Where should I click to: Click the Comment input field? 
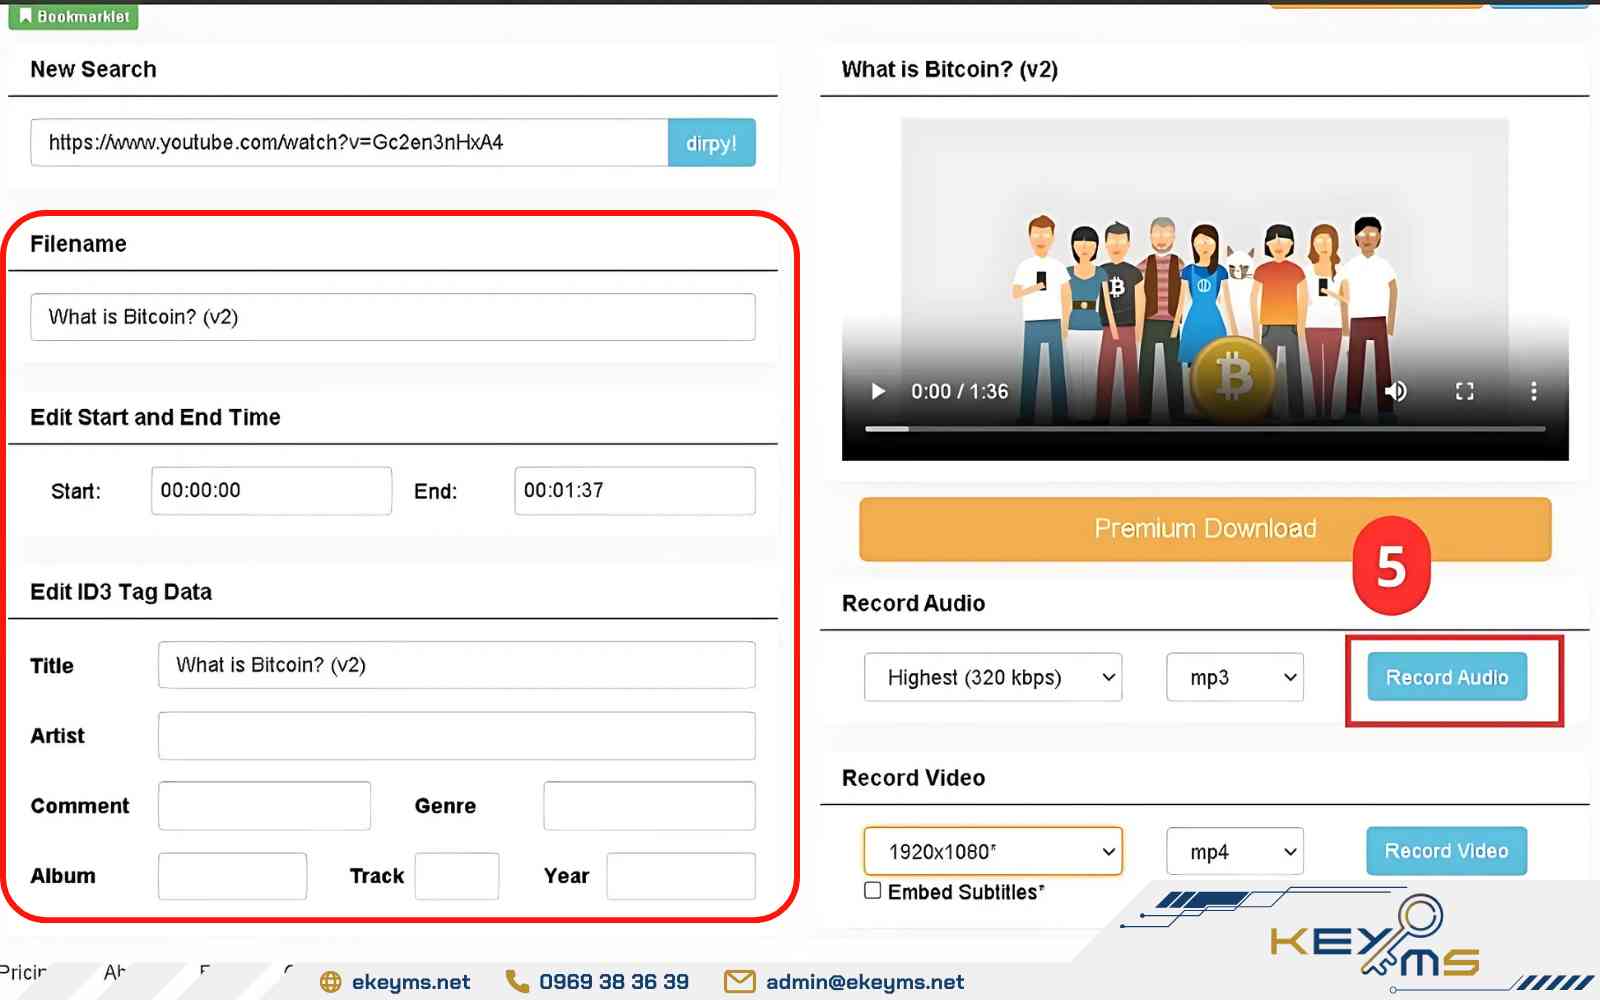pos(264,806)
